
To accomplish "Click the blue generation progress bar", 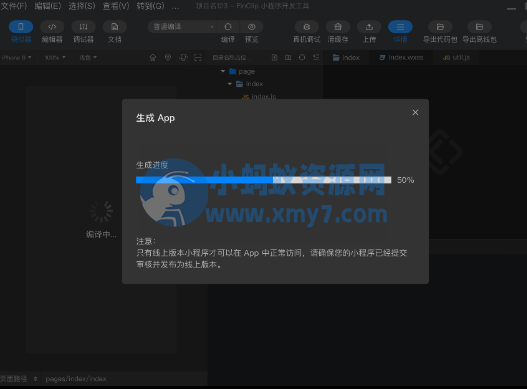I will click(x=263, y=180).
